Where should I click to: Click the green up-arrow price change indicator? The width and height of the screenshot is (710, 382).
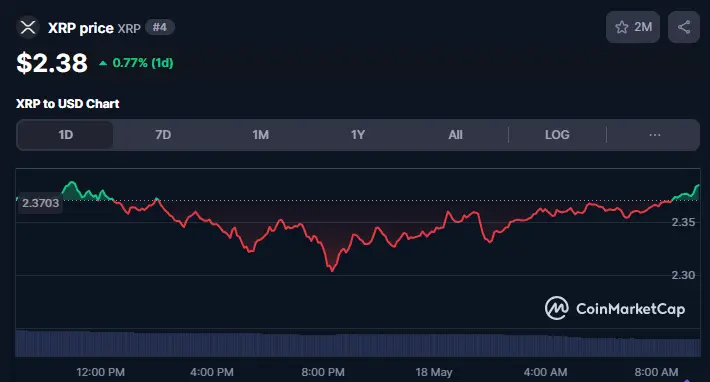pyautogui.click(x=103, y=63)
